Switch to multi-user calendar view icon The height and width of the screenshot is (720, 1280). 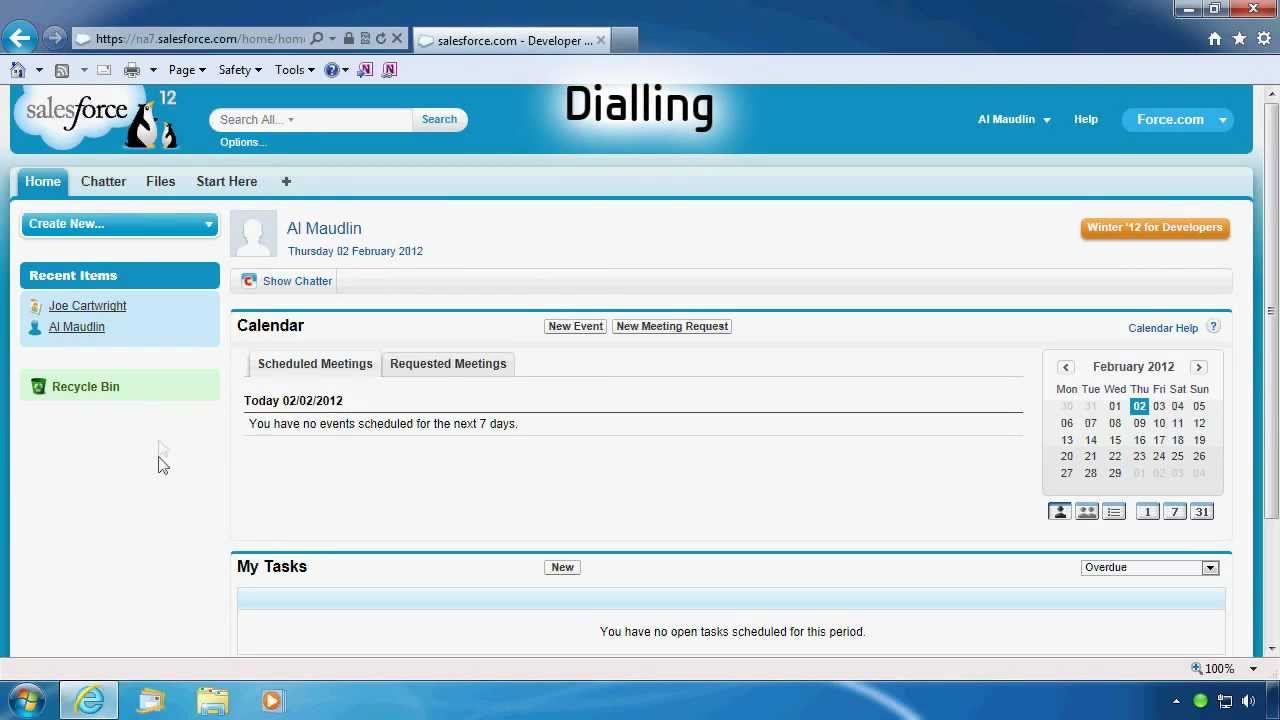coord(1087,512)
